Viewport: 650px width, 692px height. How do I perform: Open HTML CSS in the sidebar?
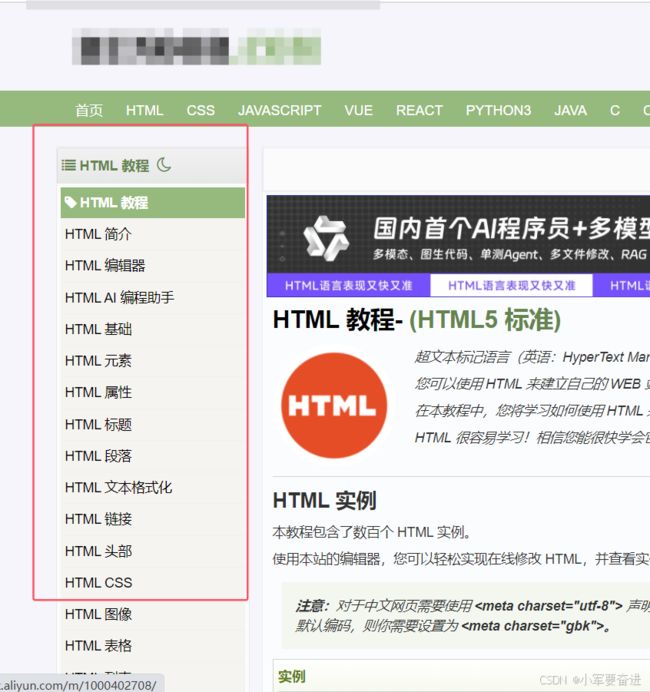pos(153,583)
